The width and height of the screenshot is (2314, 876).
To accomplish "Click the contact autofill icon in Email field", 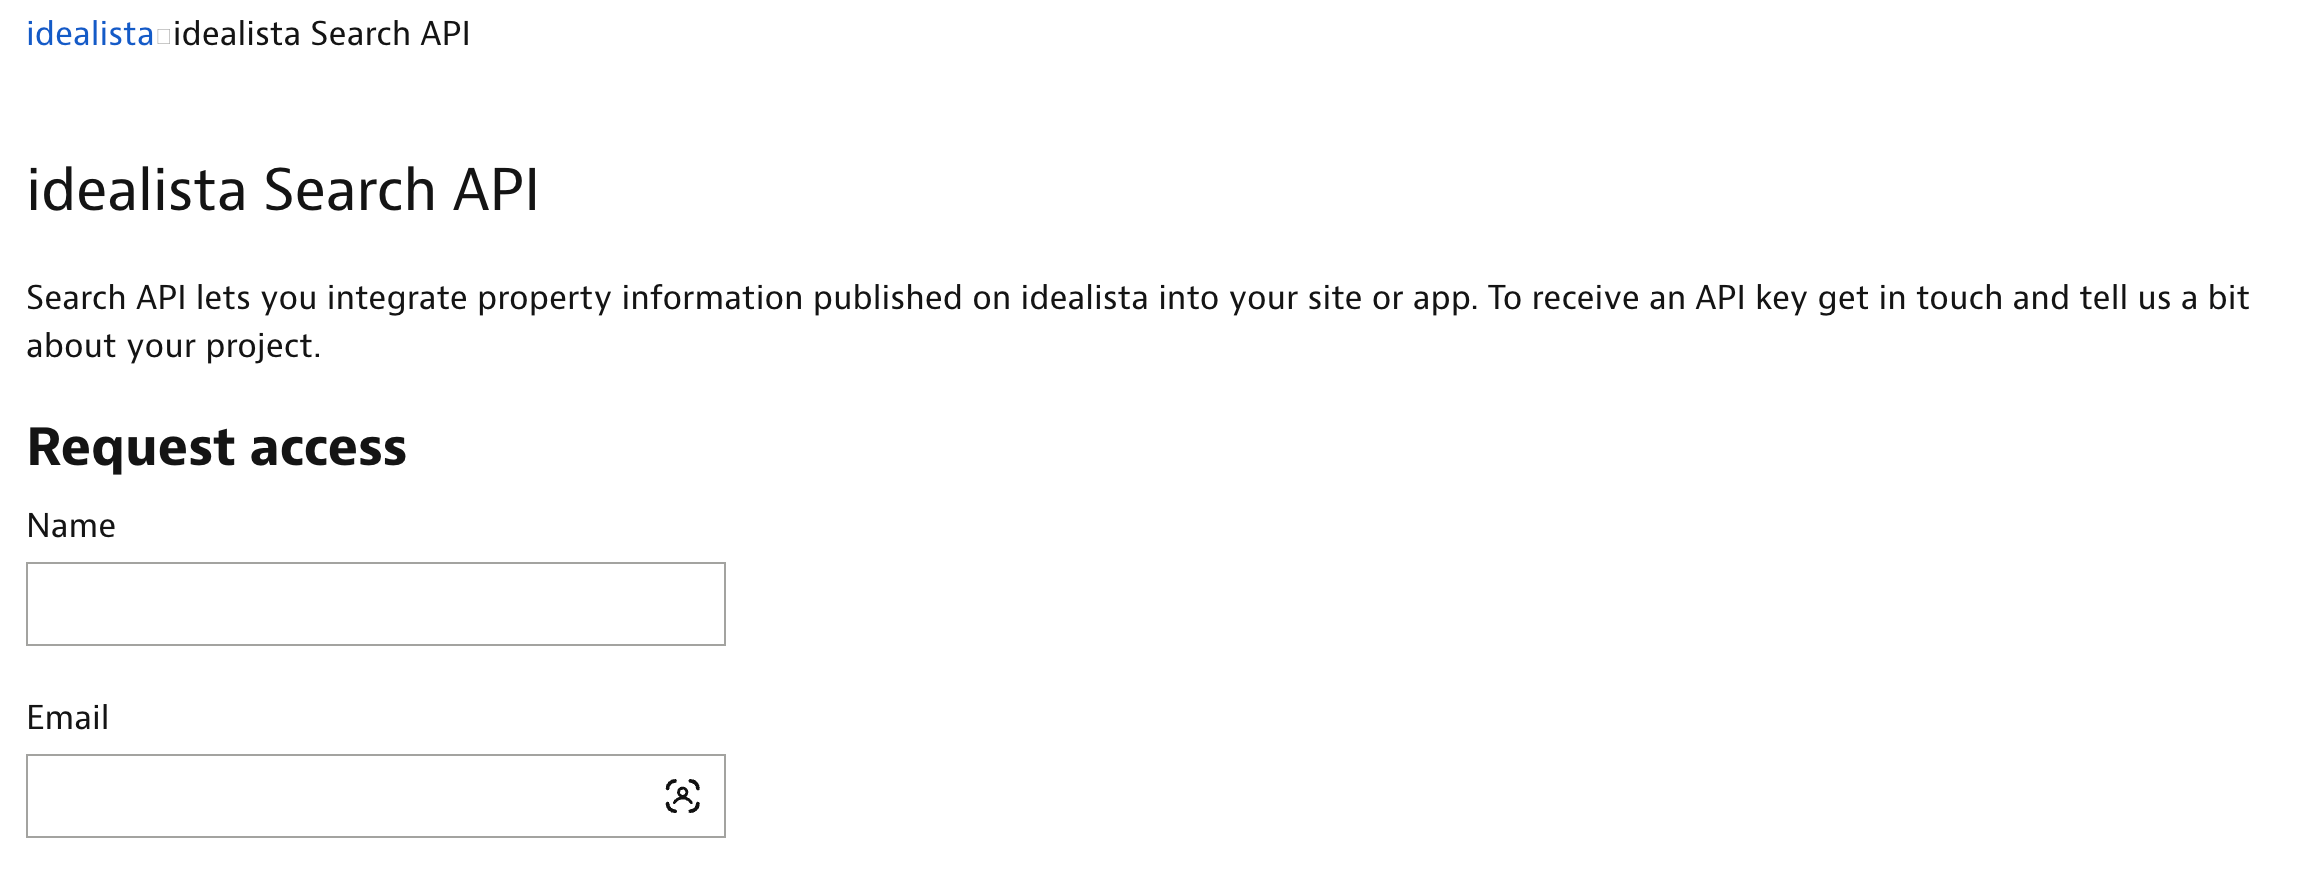I will coord(682,796).
